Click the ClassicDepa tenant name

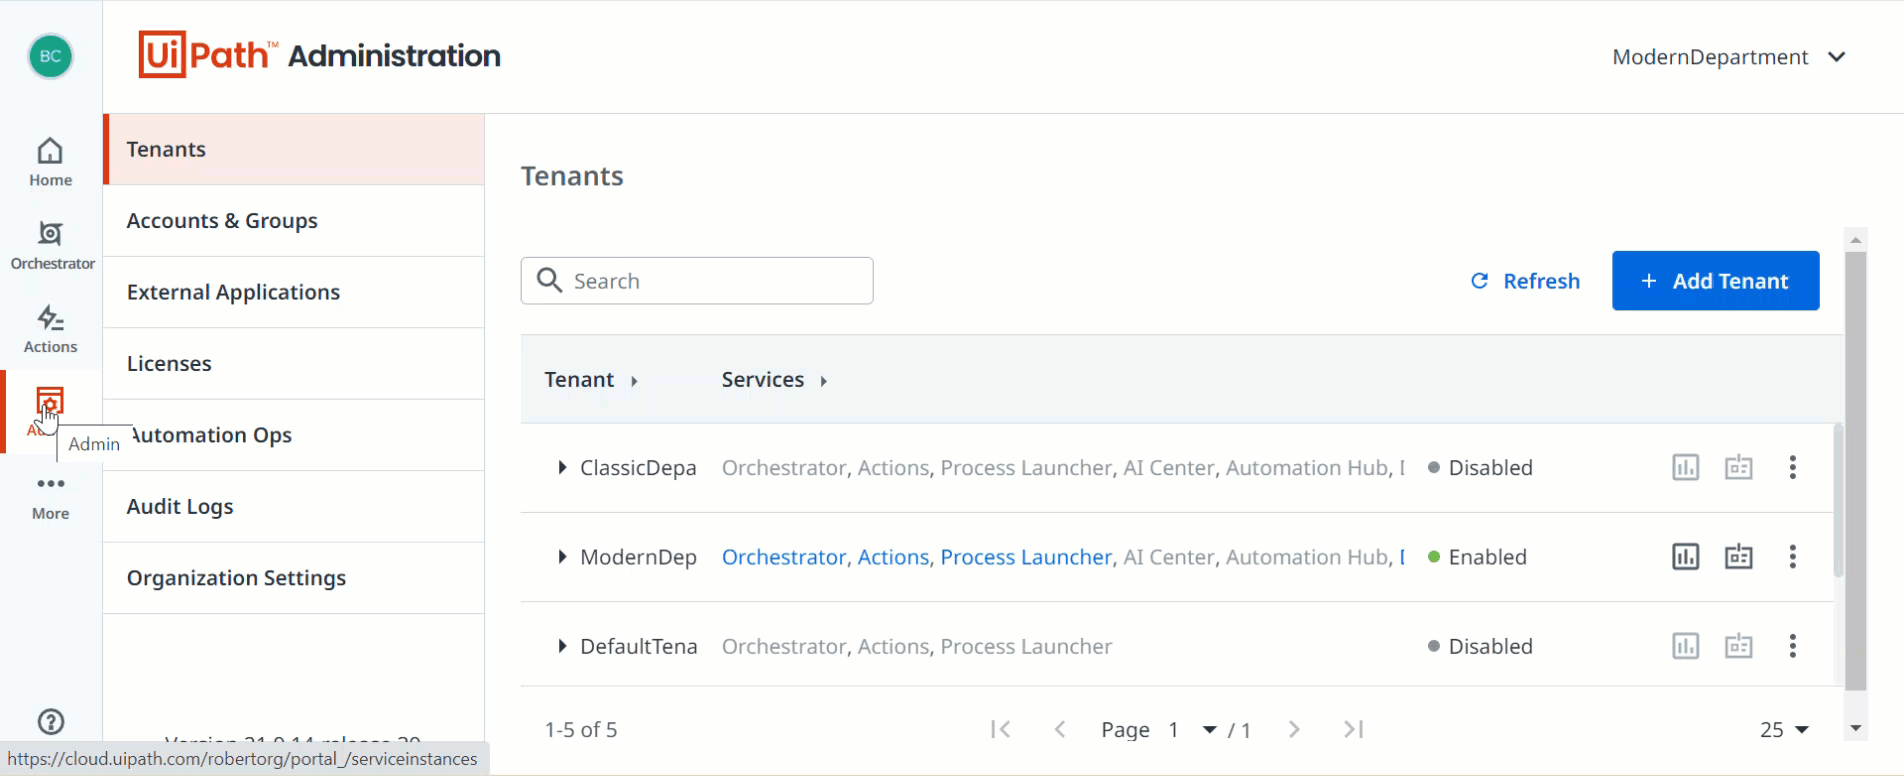point(638,467)
